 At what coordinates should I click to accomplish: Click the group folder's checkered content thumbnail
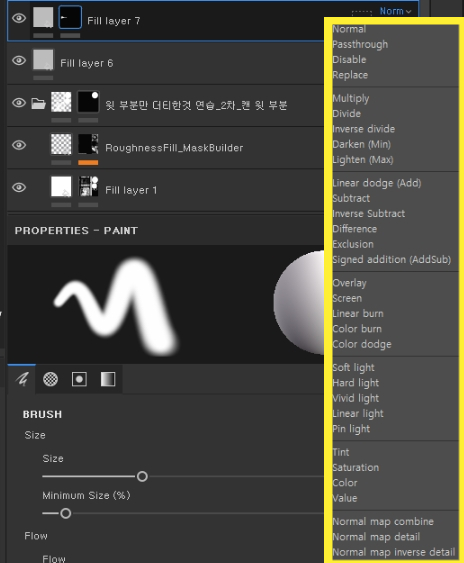pyautogui.click(x=61, y=102)
